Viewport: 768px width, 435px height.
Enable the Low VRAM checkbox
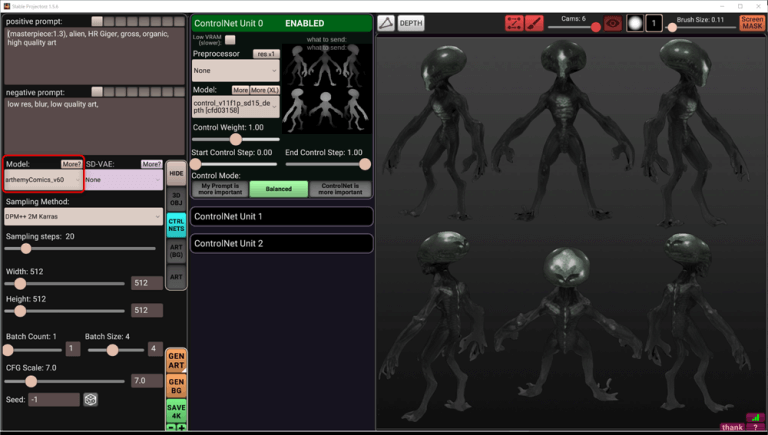click(231, 39)
